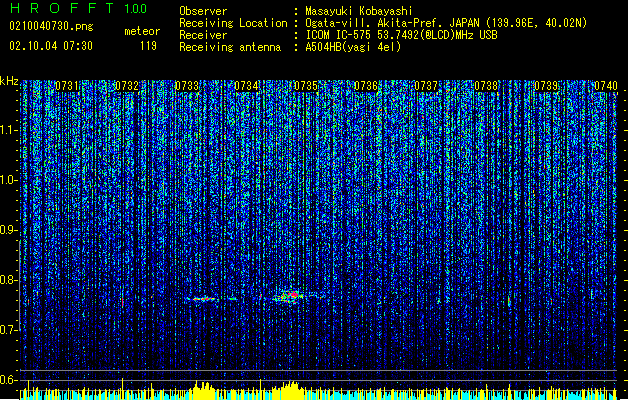Click the Receiving antenna field label
Screen dimensions: 629x400
pyautogui.click(x=230, y=47)
